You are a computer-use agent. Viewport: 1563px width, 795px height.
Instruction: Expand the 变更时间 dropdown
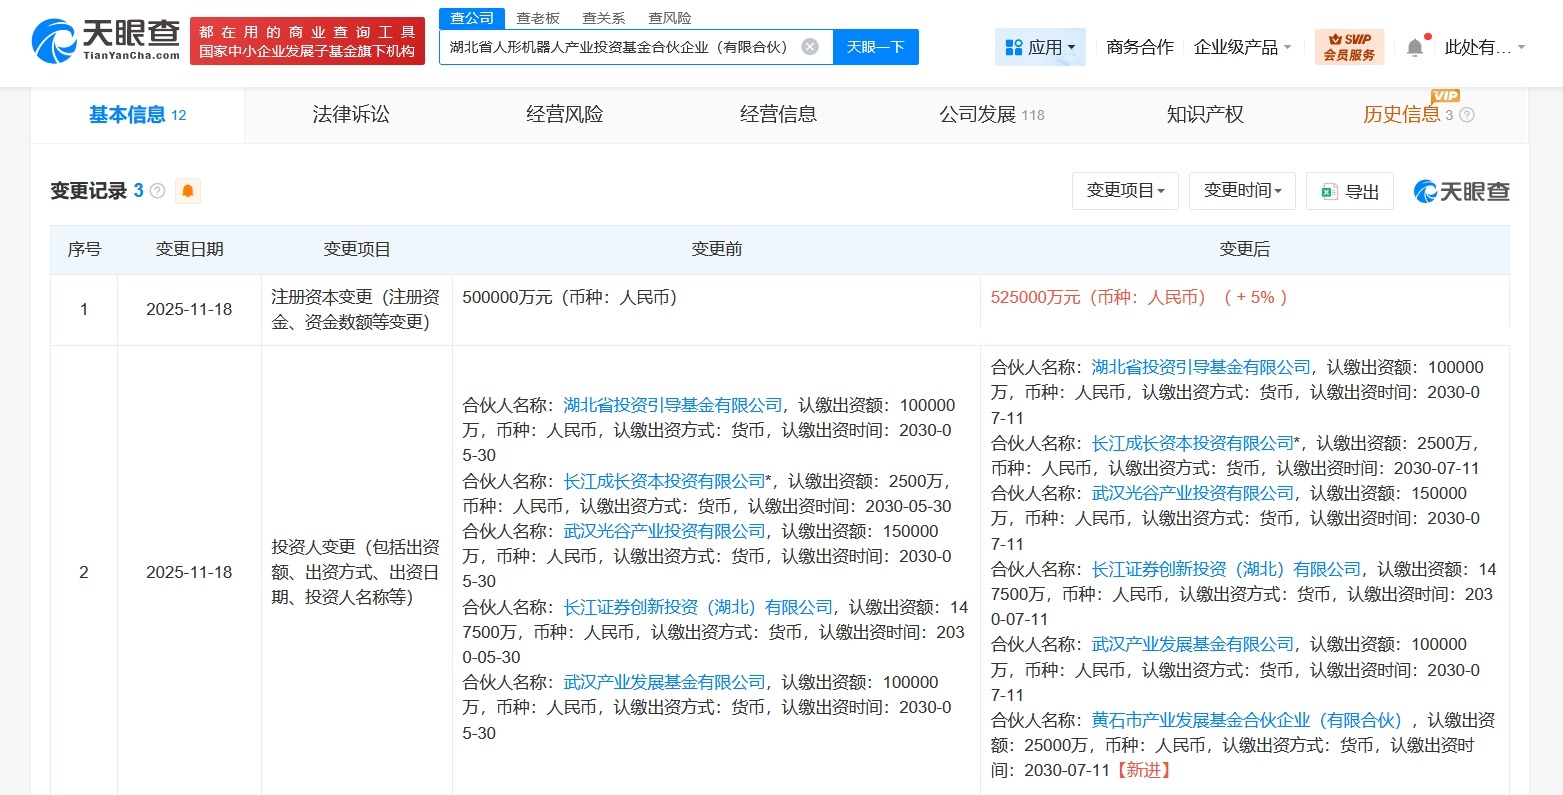[x=1241, y=190]
